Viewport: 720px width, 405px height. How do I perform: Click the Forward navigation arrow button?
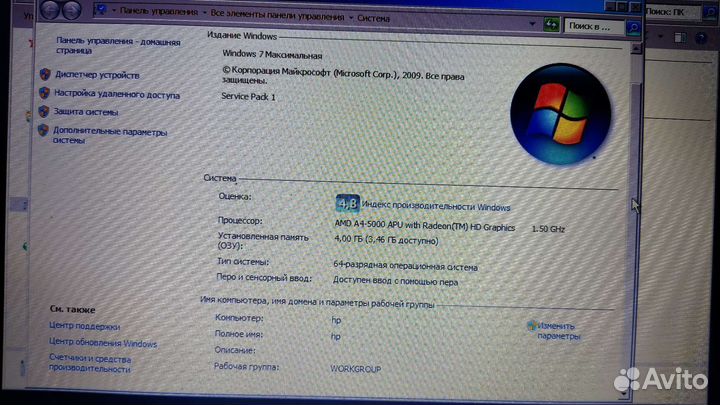tap(72, 10)
